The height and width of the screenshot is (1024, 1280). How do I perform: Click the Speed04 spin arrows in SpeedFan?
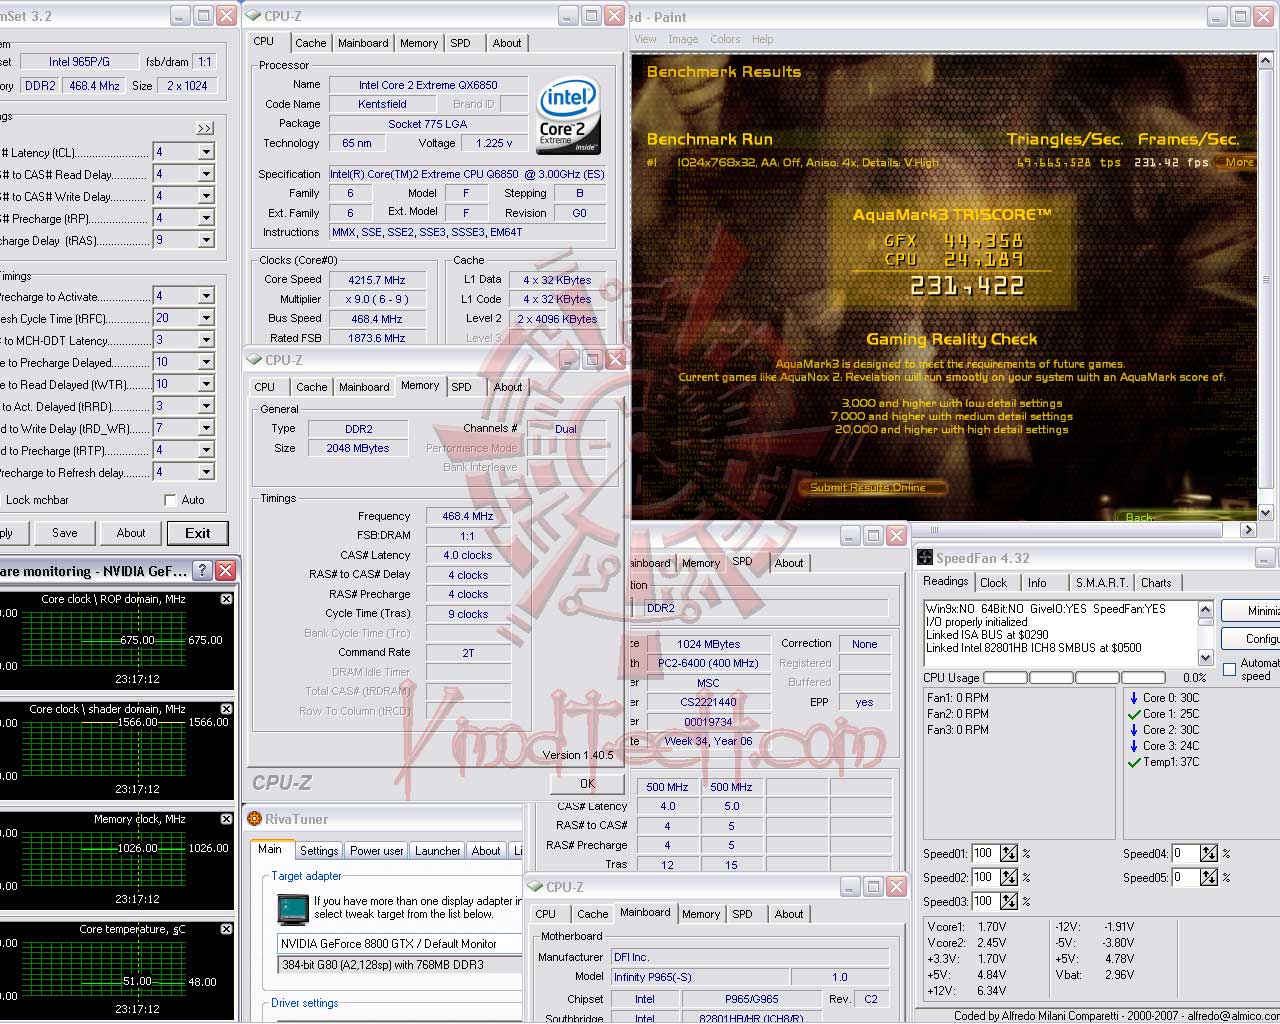(x=1209, y=853)
